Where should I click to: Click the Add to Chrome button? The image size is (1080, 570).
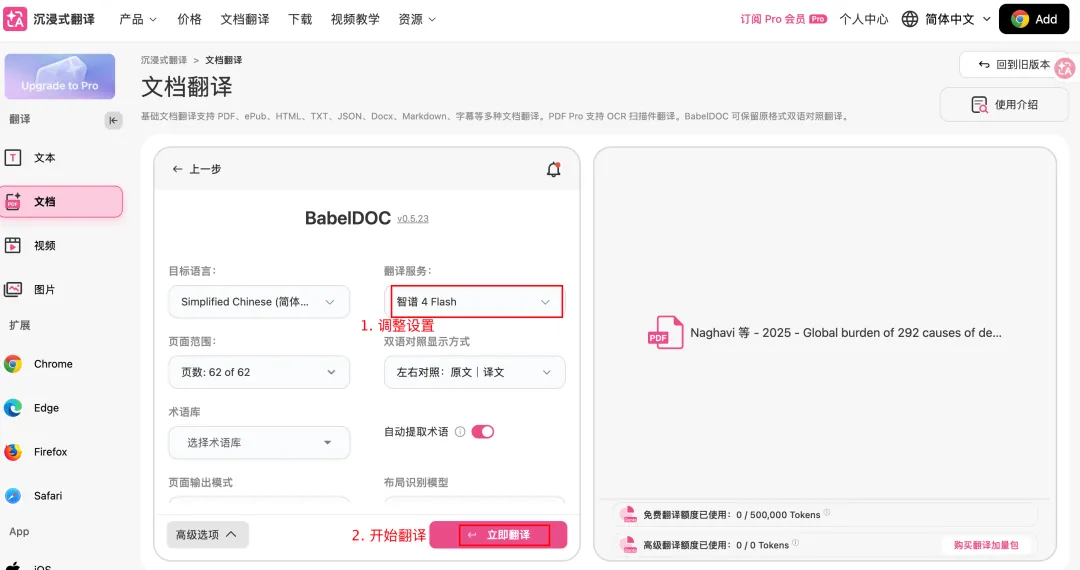(x=1034, y=19)
